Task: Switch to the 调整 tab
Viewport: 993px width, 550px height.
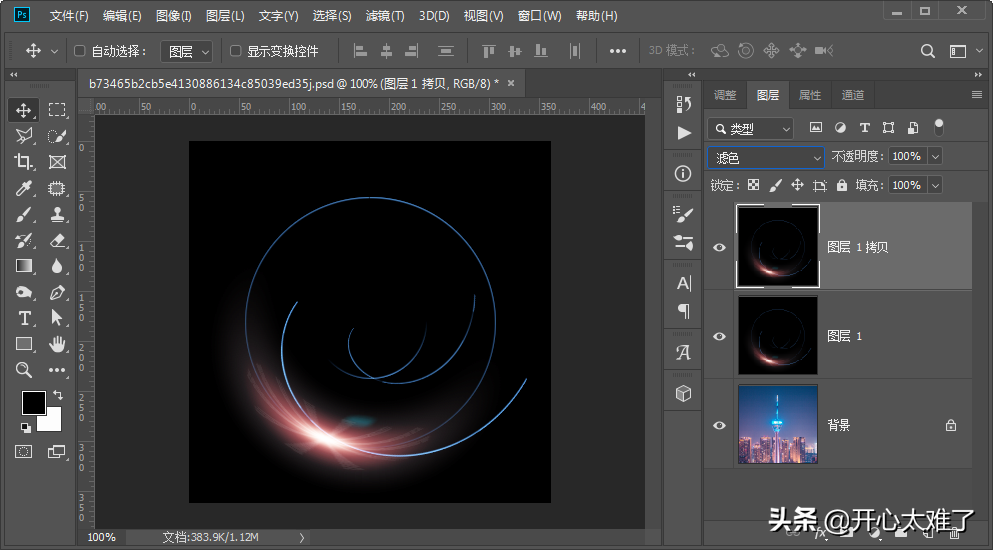Action: coord(725,95)
